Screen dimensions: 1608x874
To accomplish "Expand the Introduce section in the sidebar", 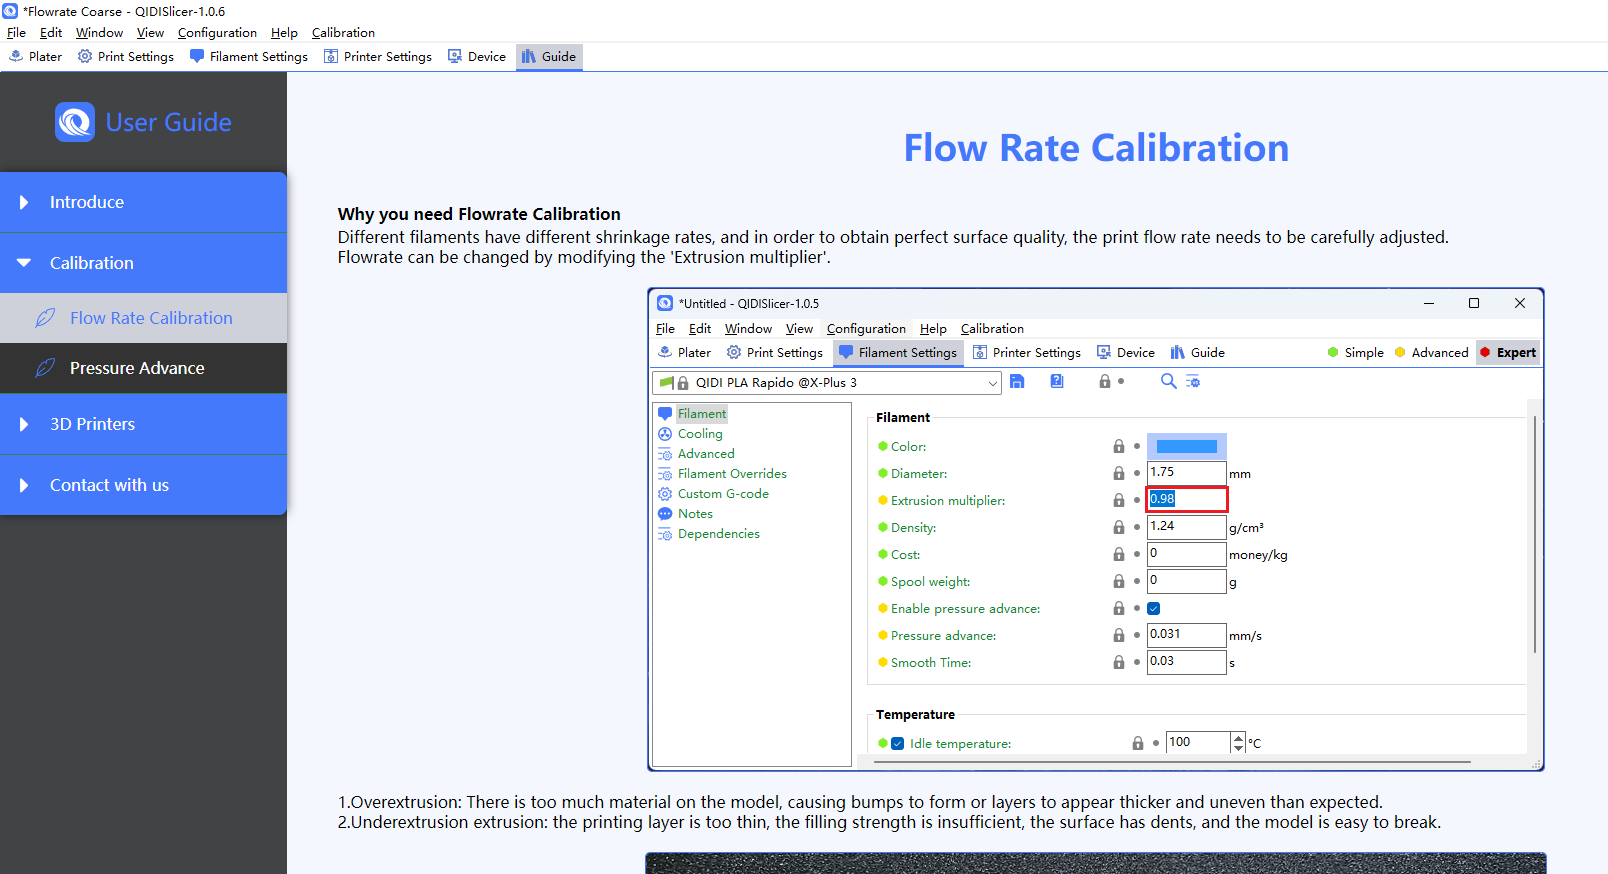I will point(87,202).
